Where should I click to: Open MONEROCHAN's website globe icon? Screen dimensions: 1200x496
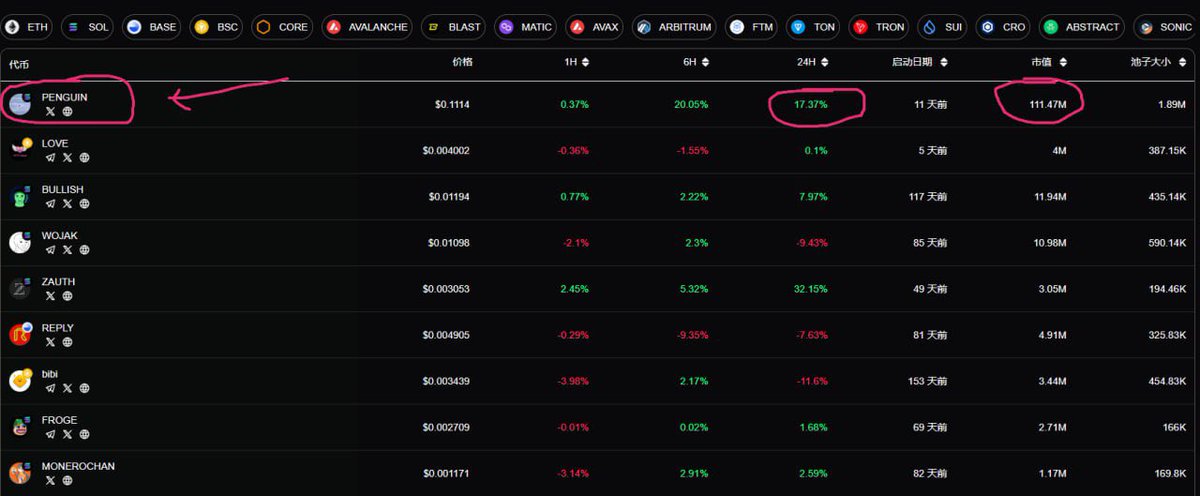click(x=67, y=480)
